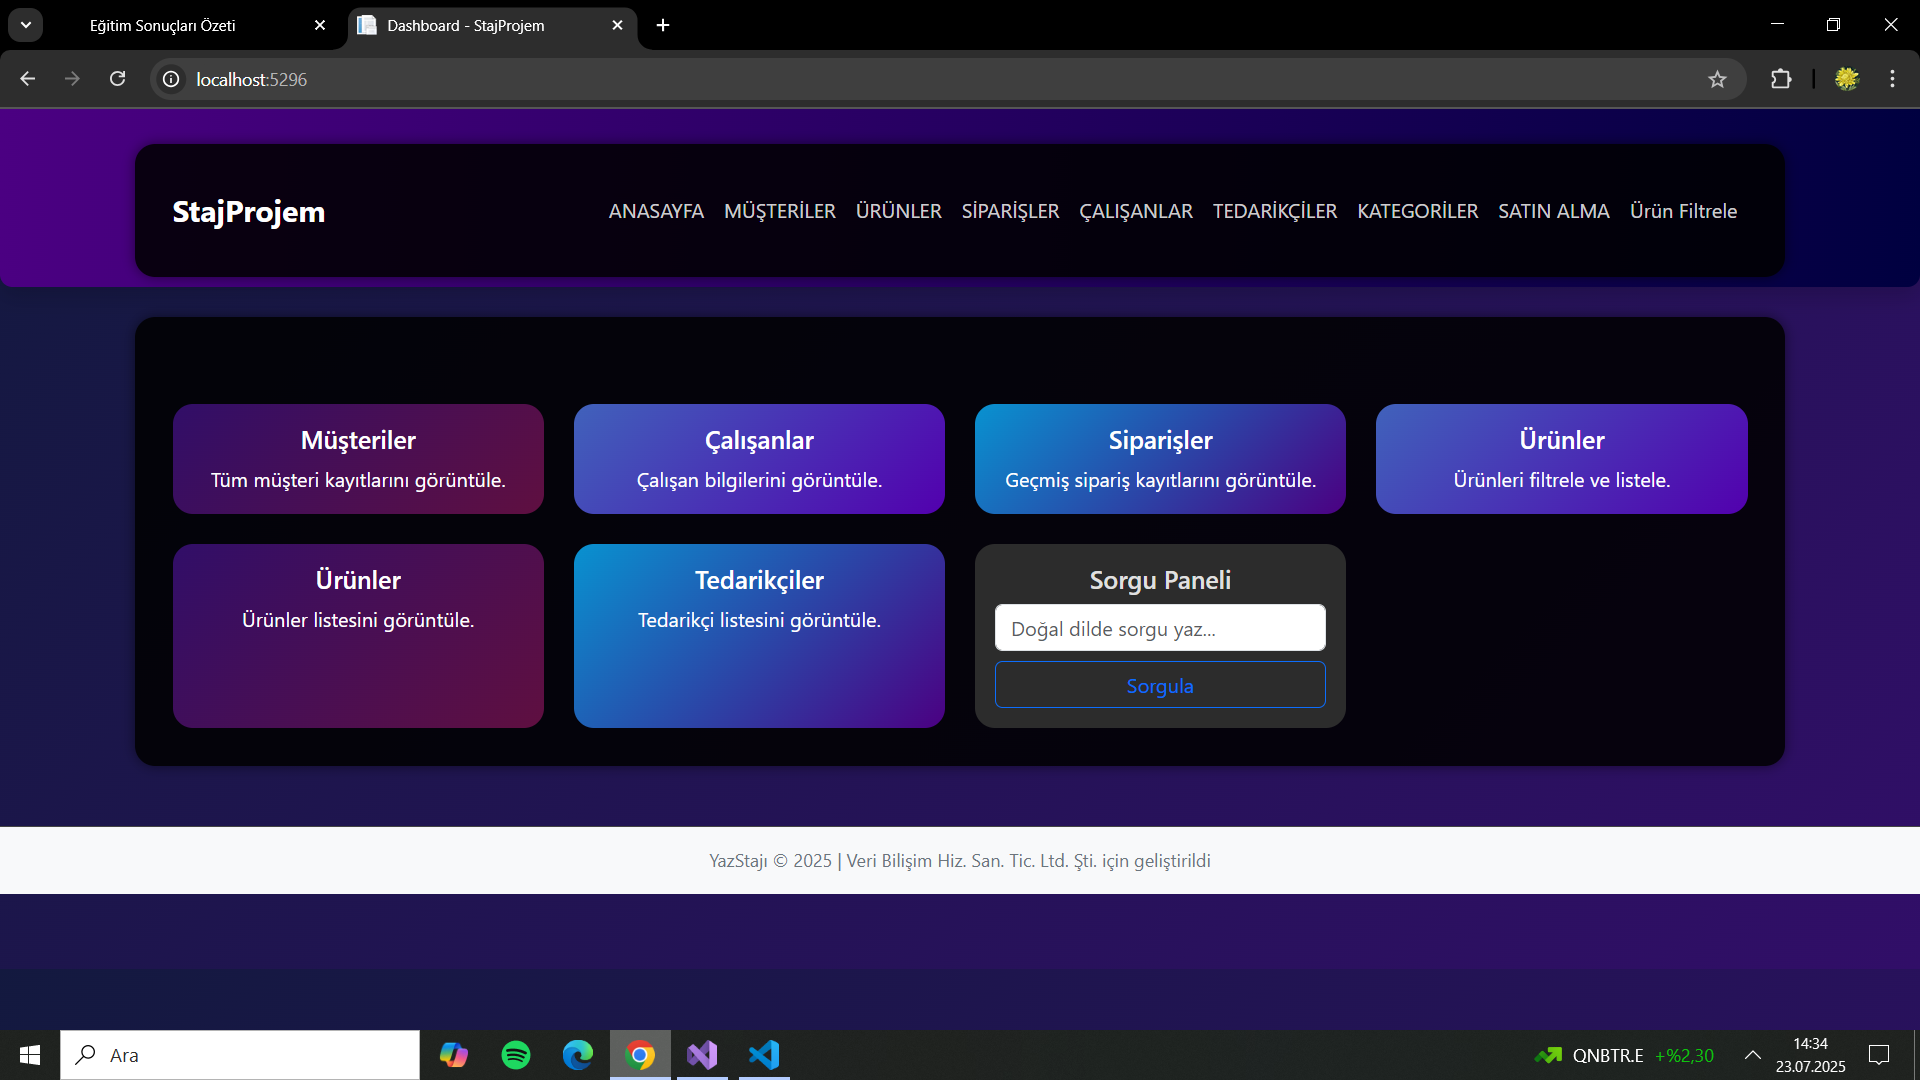Expand the tab search dropdown arrow
The height and width of the screenshot is (1080, 1920).
(x=26, y=25)
